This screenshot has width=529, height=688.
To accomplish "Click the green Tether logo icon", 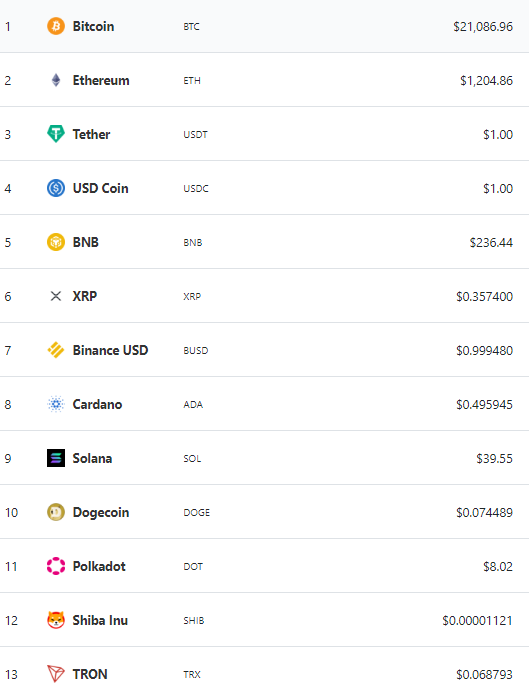I will pos(56,134).
